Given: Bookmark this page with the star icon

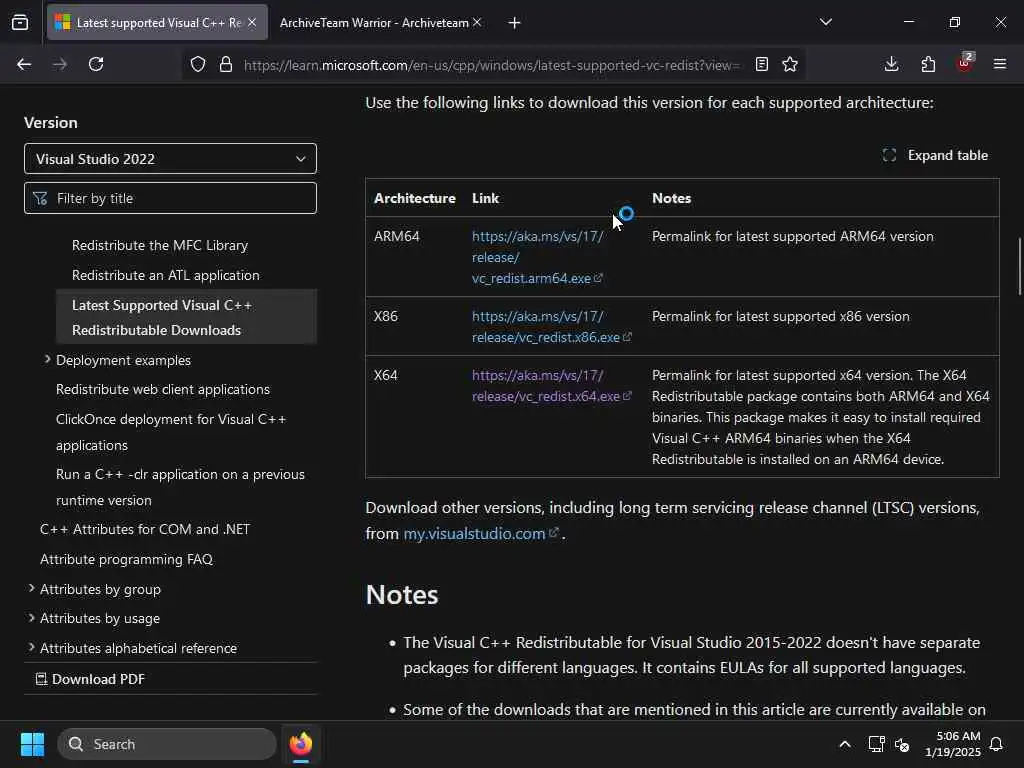Looking at the screenshot, I should point(790,64).
